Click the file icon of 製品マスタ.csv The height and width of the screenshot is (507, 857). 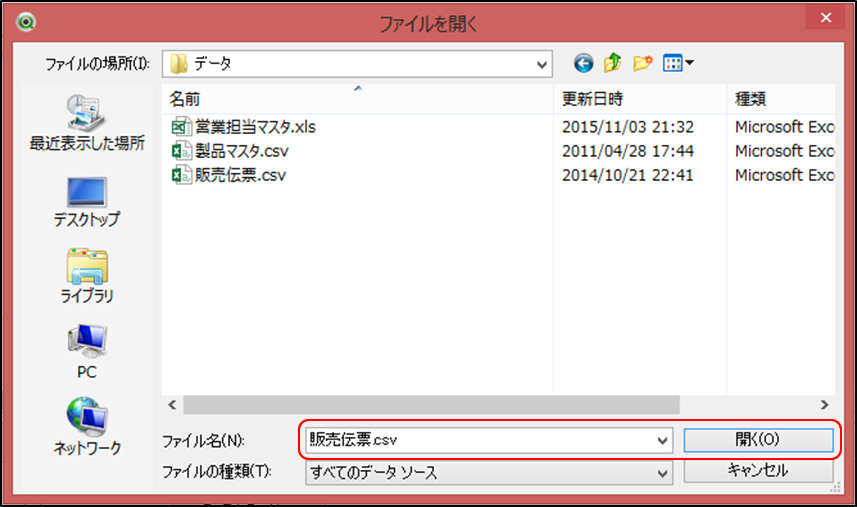[x=181, y=151]
